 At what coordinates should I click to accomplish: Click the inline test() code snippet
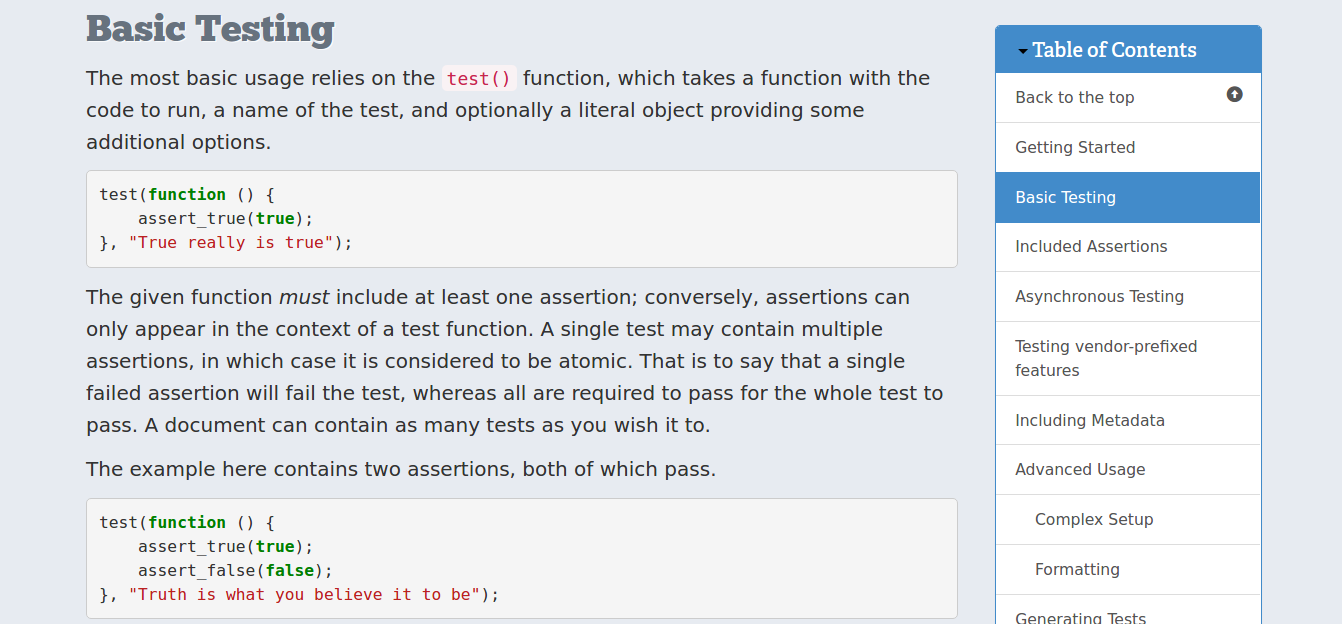click(x=479, y=78)
